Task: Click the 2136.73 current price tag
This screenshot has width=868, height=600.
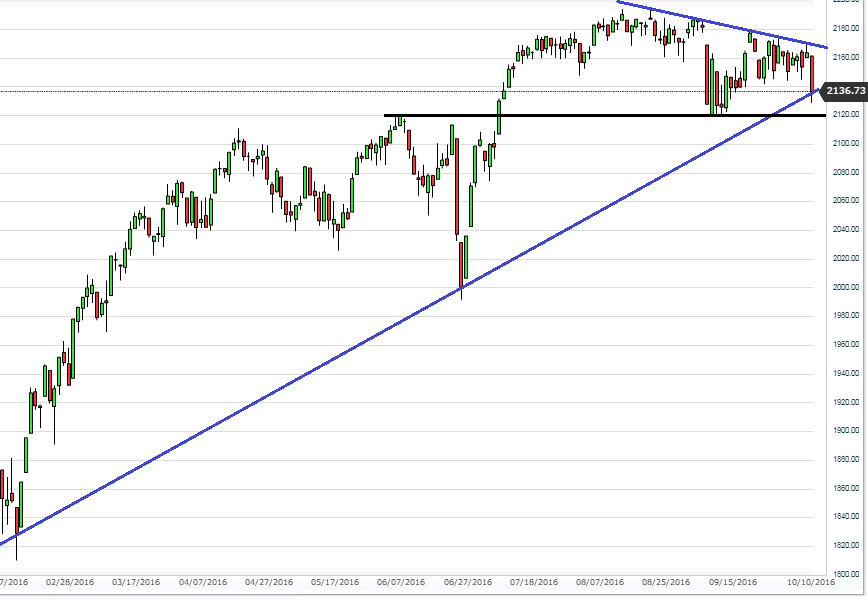Action: (843, 91)
